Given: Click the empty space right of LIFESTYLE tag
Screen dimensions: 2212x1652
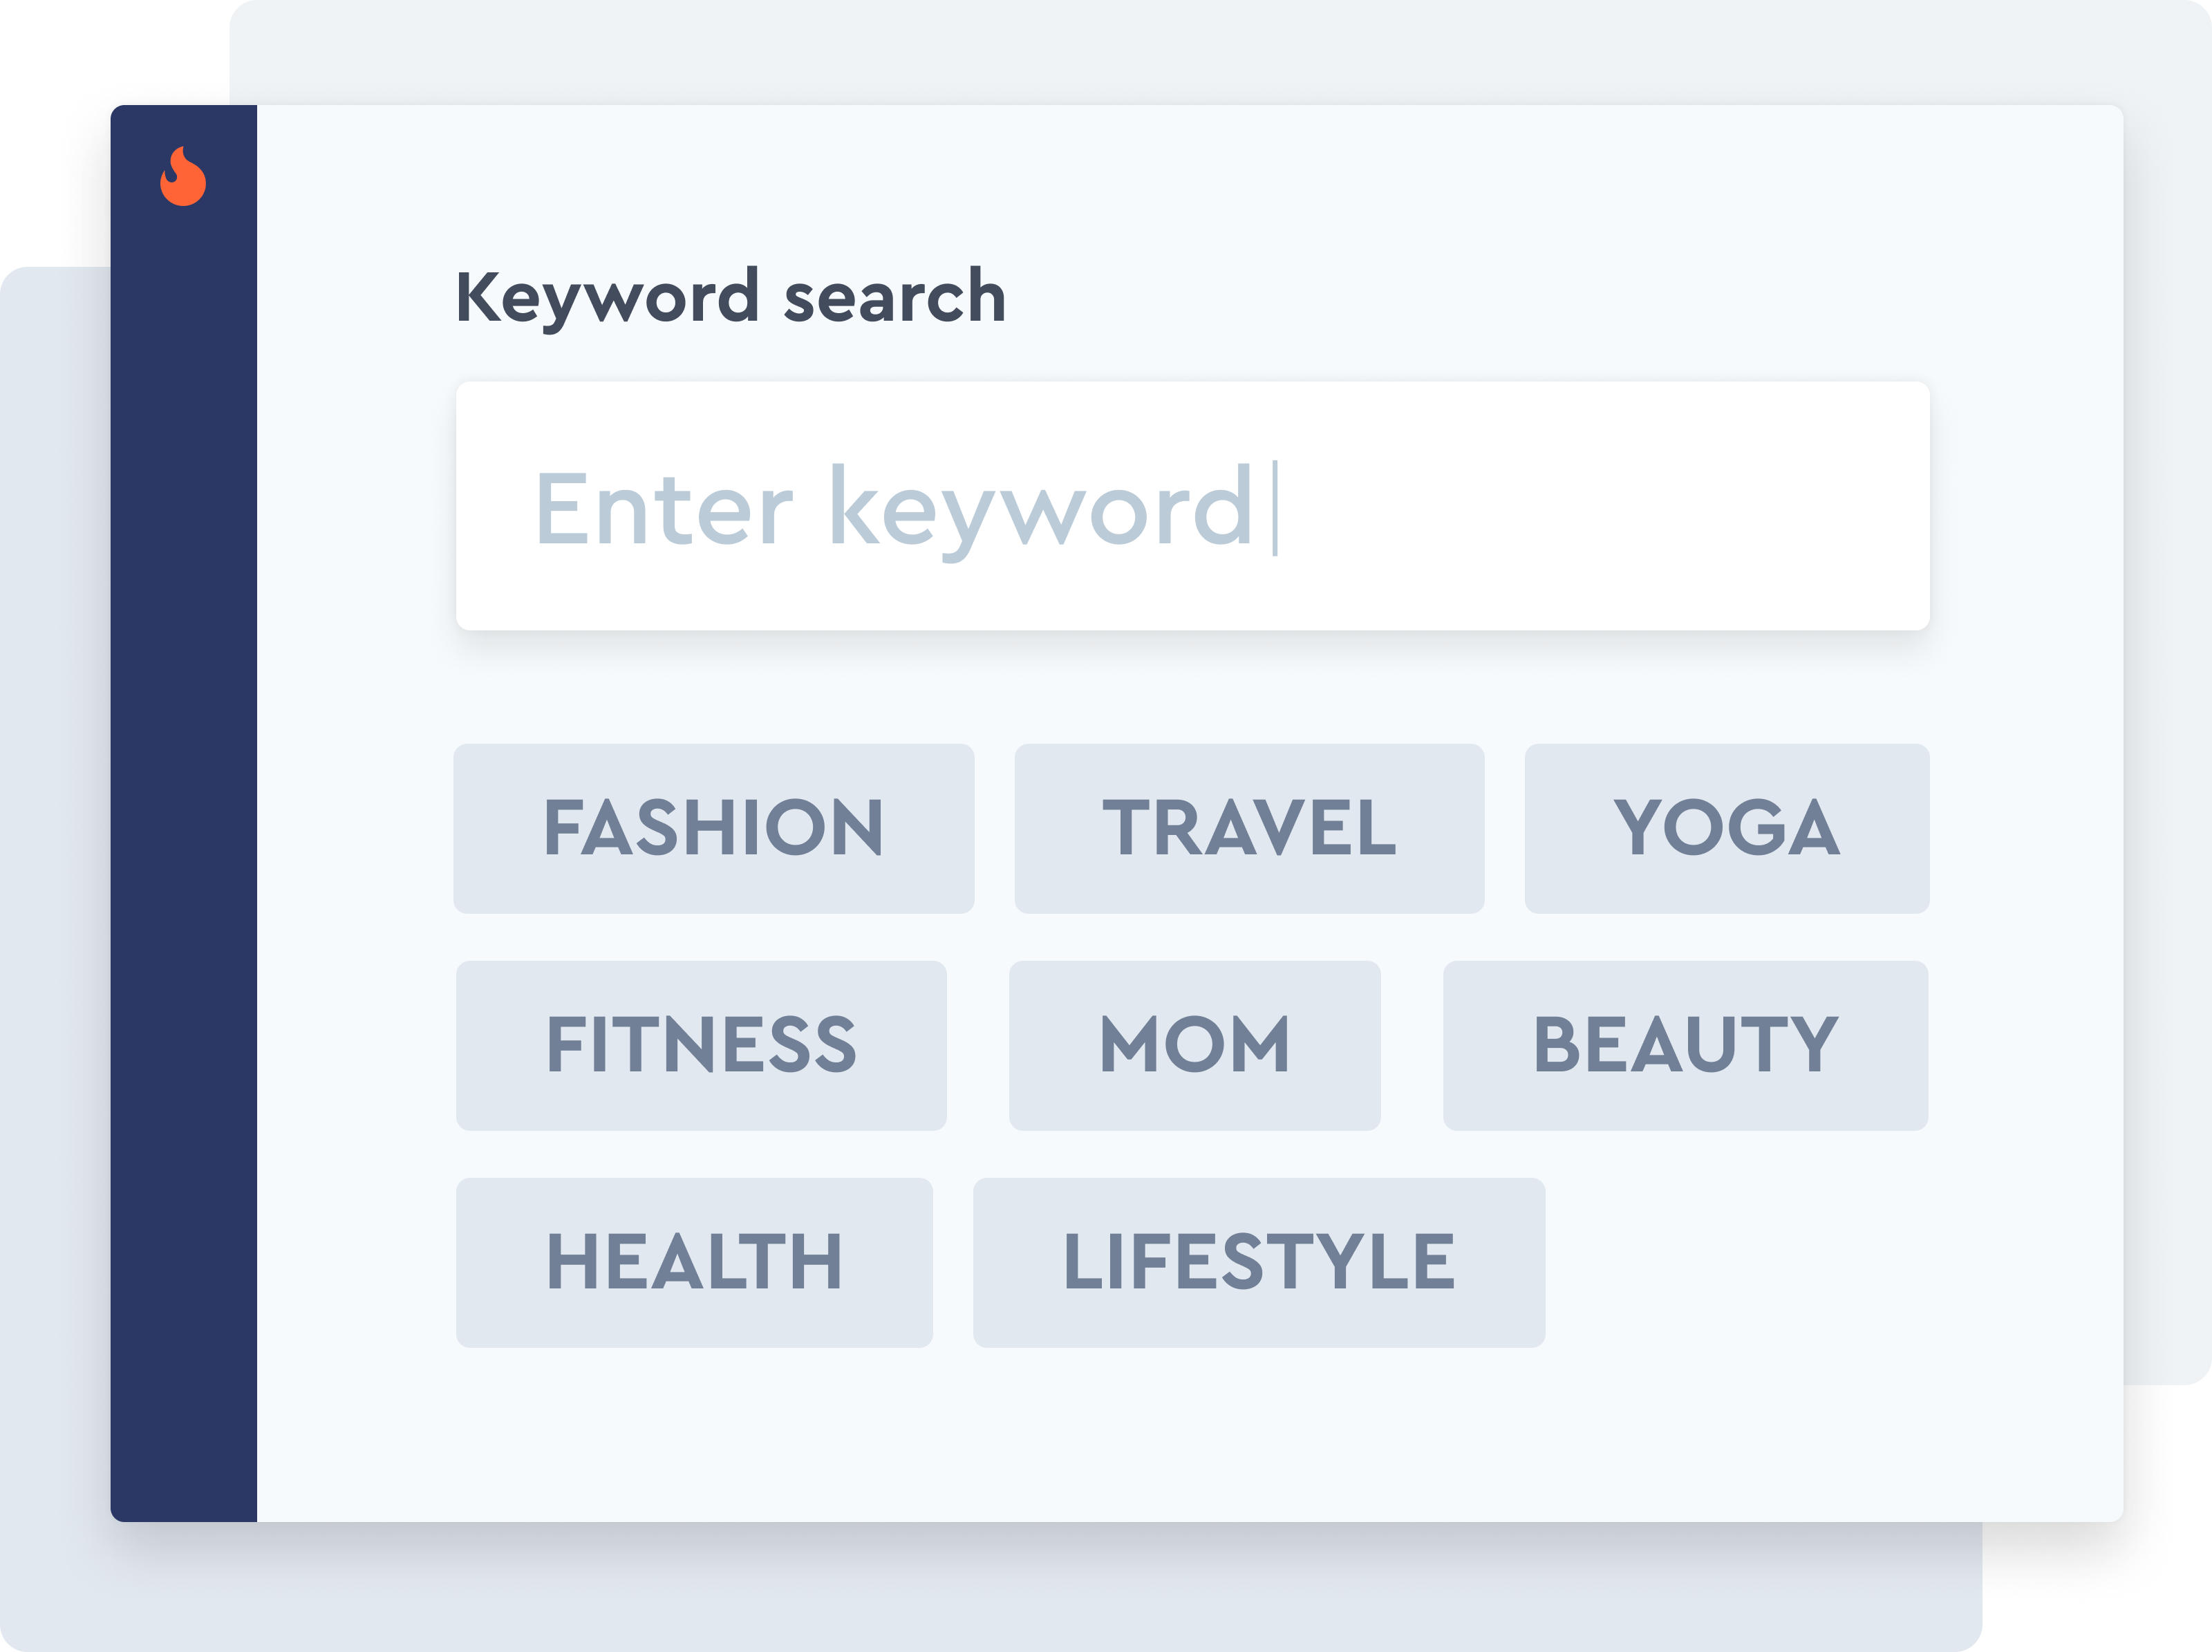Looking at the screenshot, I should tap(1740, 1262).
